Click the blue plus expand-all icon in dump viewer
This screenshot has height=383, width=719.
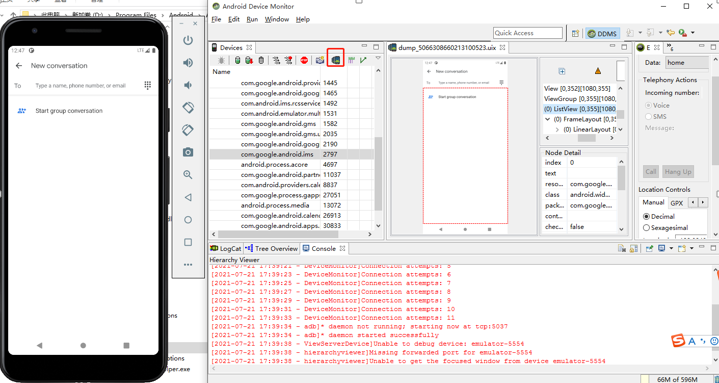click(x=562, y=71)
